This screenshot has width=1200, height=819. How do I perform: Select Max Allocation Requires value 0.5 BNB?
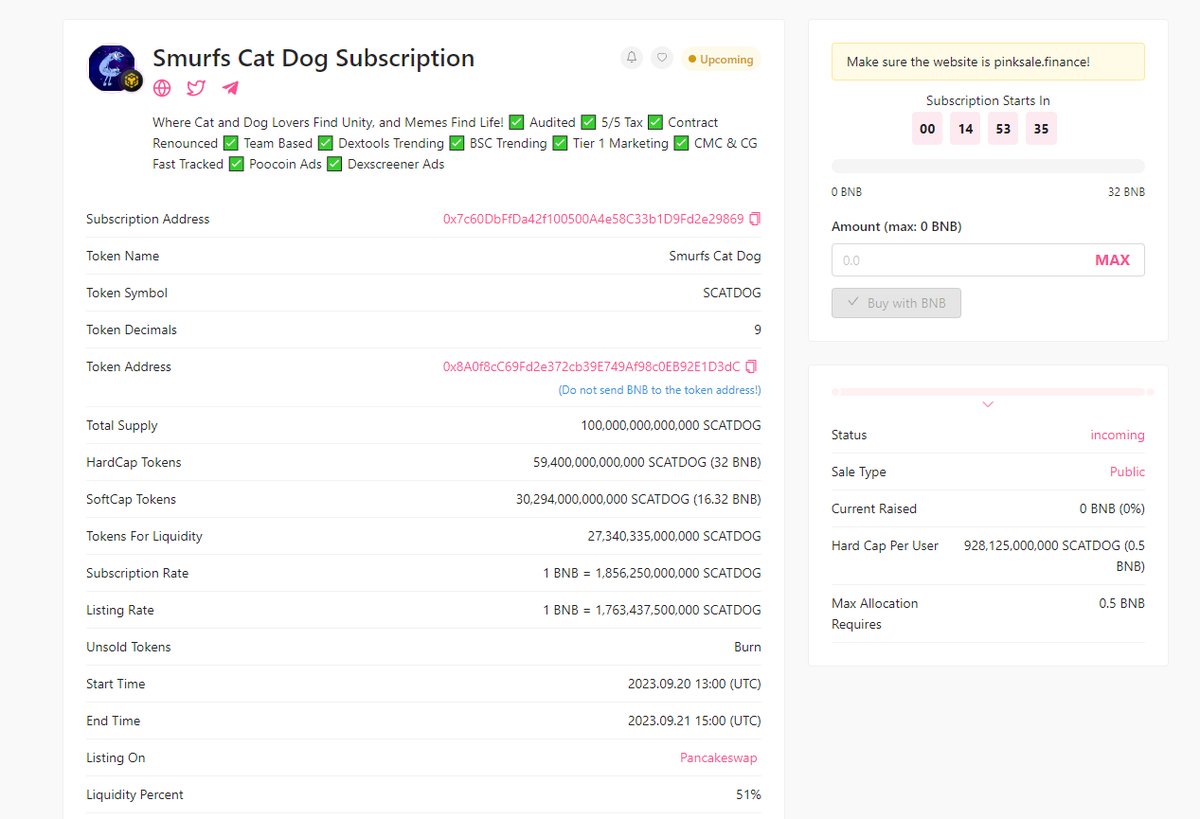(x=1122, y=604)
